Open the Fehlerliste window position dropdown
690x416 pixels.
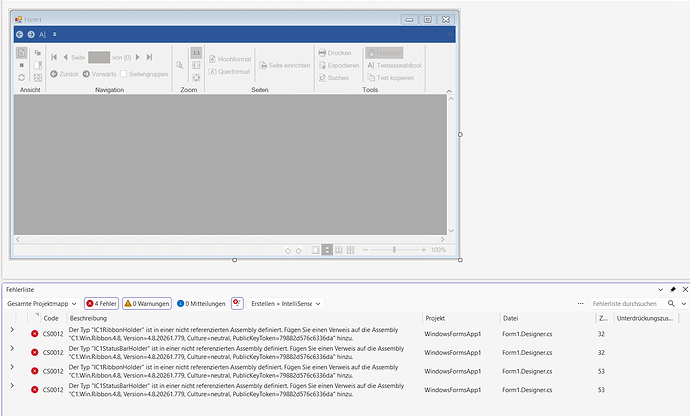661,290
